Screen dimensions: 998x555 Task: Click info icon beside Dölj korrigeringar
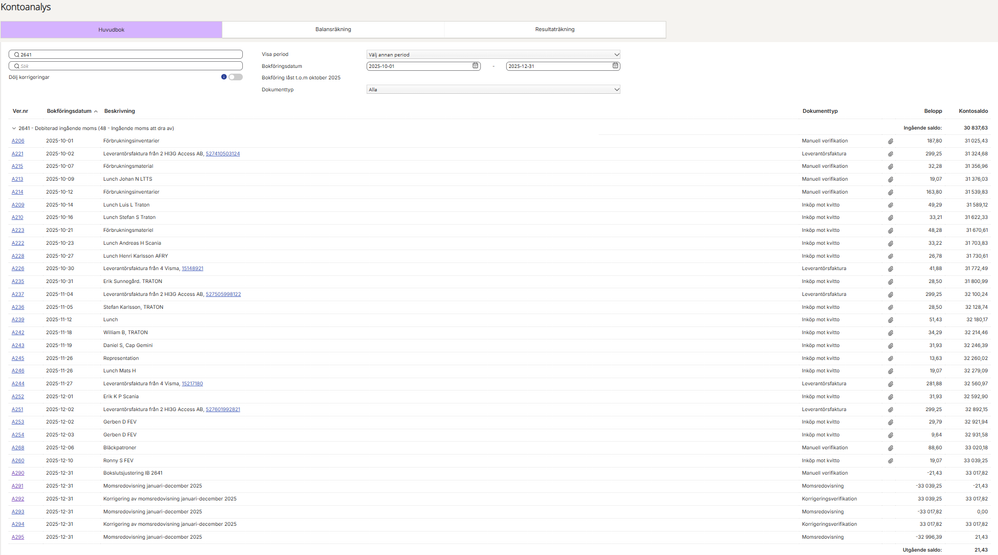coord(223,77)
